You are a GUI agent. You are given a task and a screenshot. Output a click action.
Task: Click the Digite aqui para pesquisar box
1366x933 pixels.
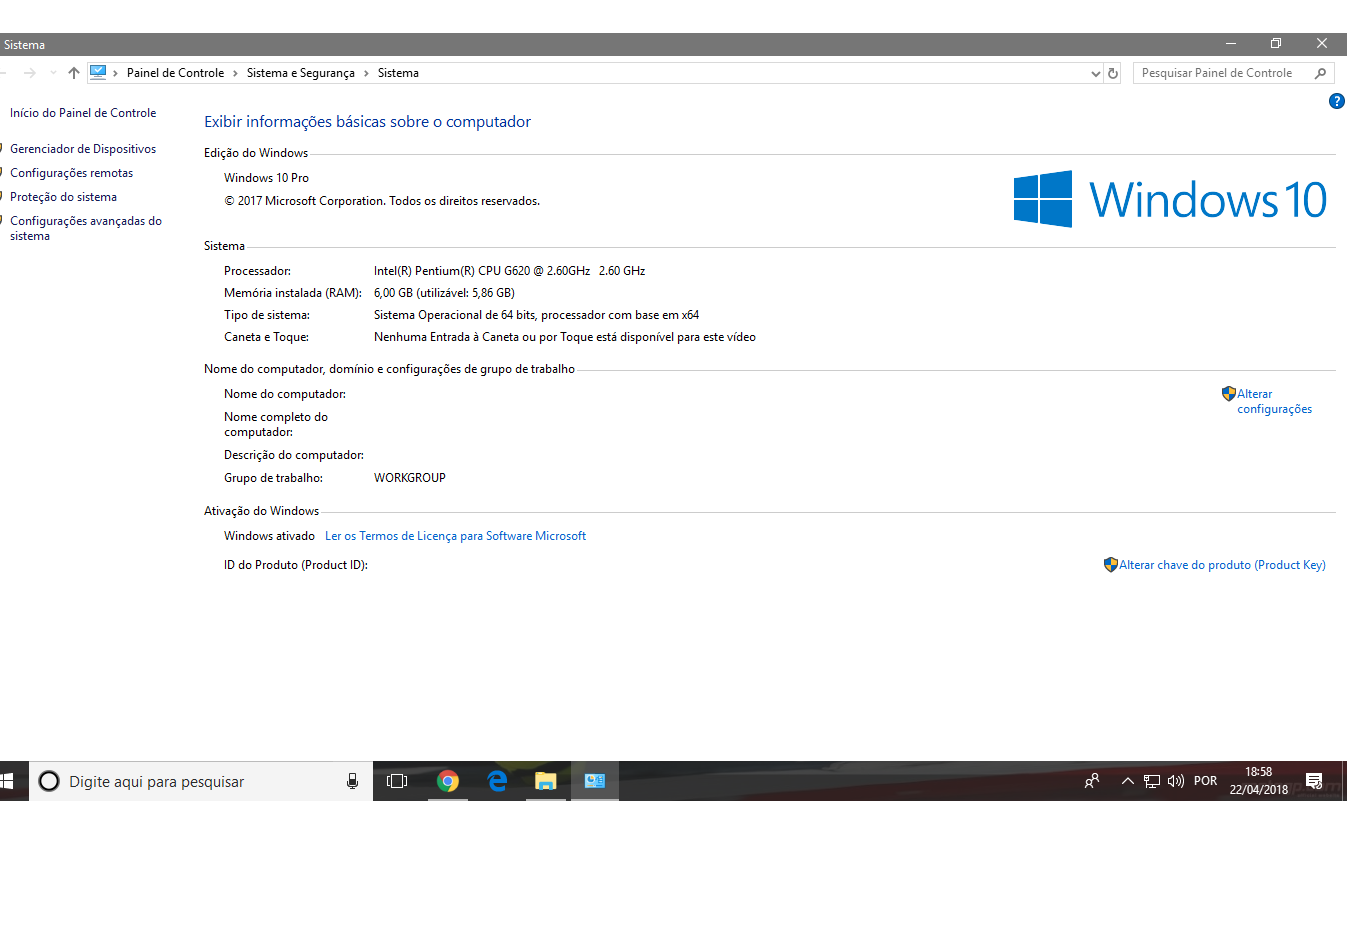pos(200,781)
